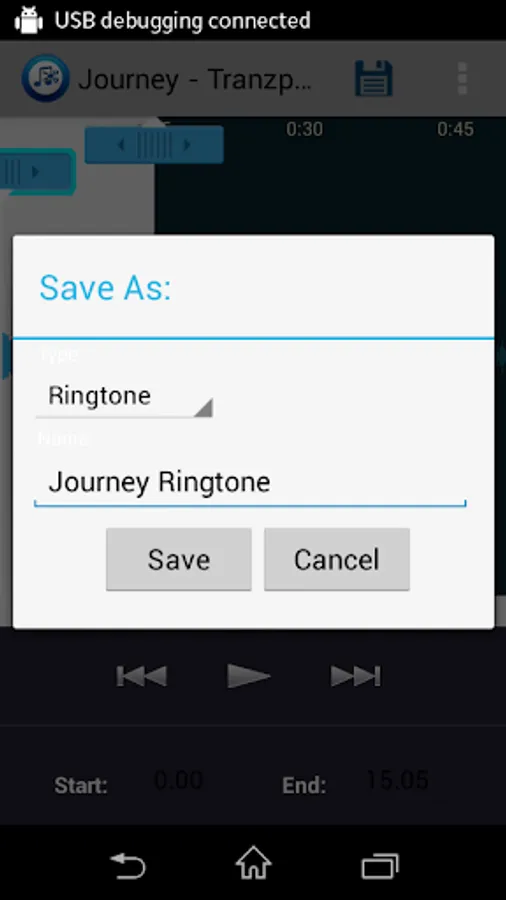Tap the Android debug icon in status bar

click(29, 20)
